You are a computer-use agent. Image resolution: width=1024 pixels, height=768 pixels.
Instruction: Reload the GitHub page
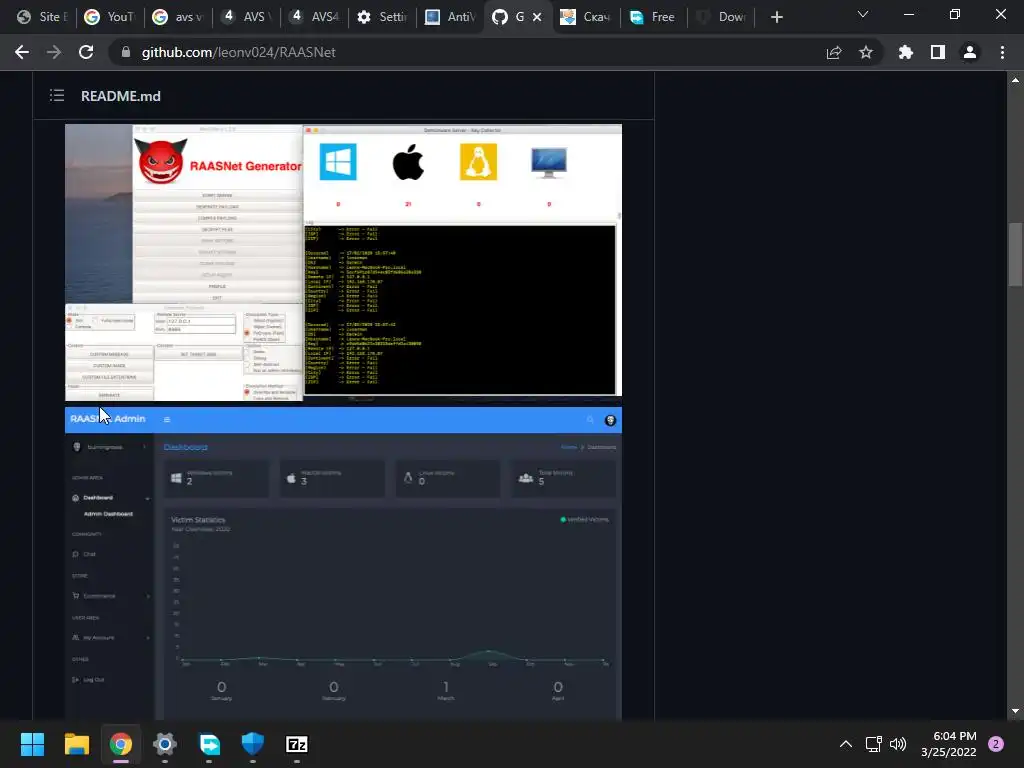[86, 52]
